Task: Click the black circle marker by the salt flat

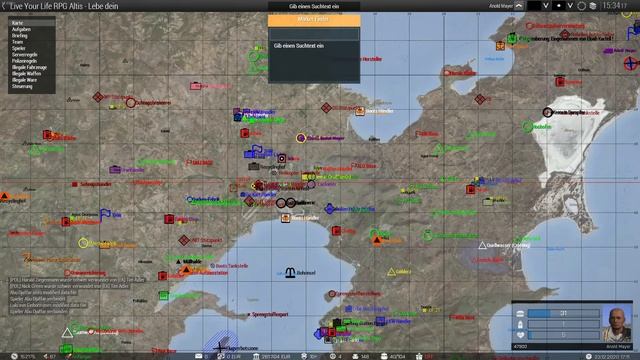Action: click(548, 112)
